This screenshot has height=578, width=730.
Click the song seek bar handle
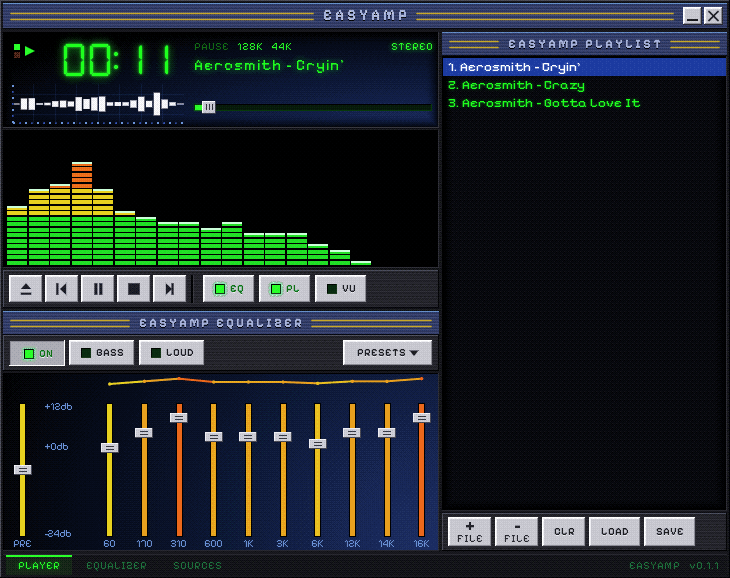click(209, 108)
